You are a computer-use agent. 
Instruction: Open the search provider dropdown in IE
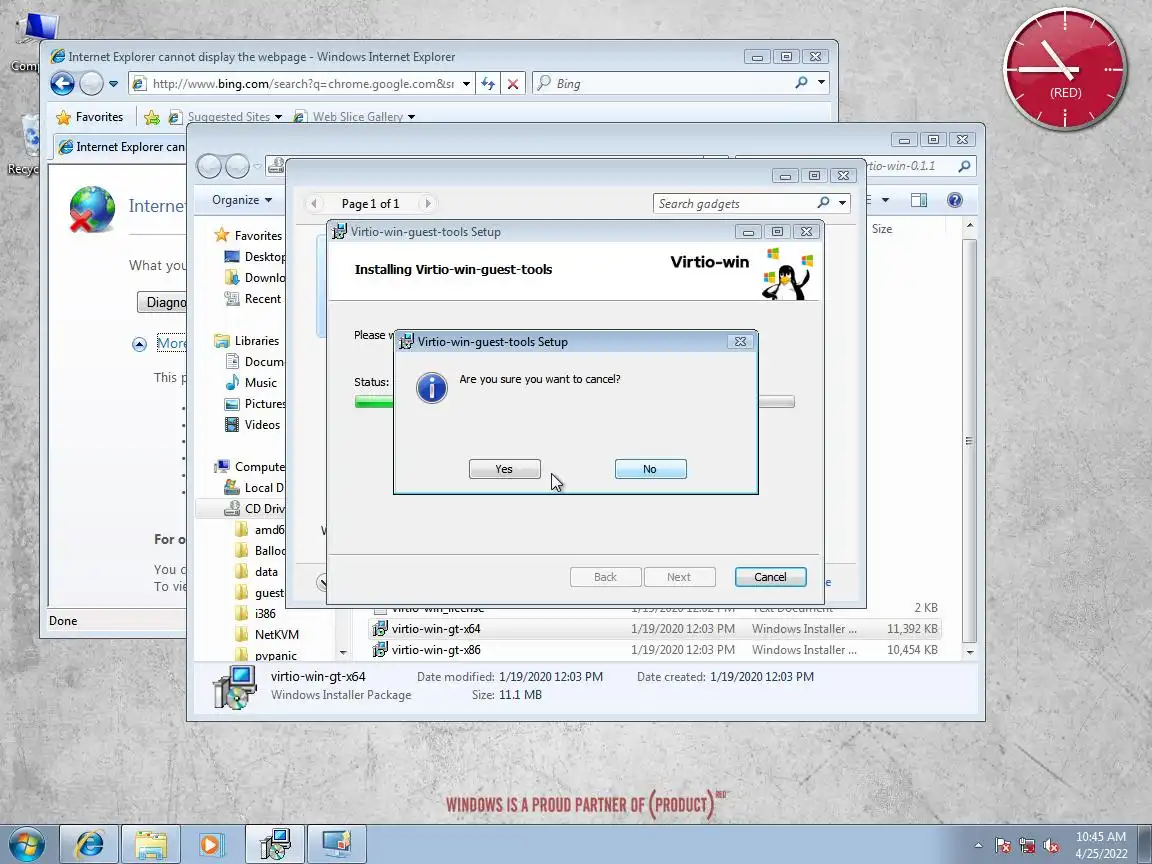(821, 83)
